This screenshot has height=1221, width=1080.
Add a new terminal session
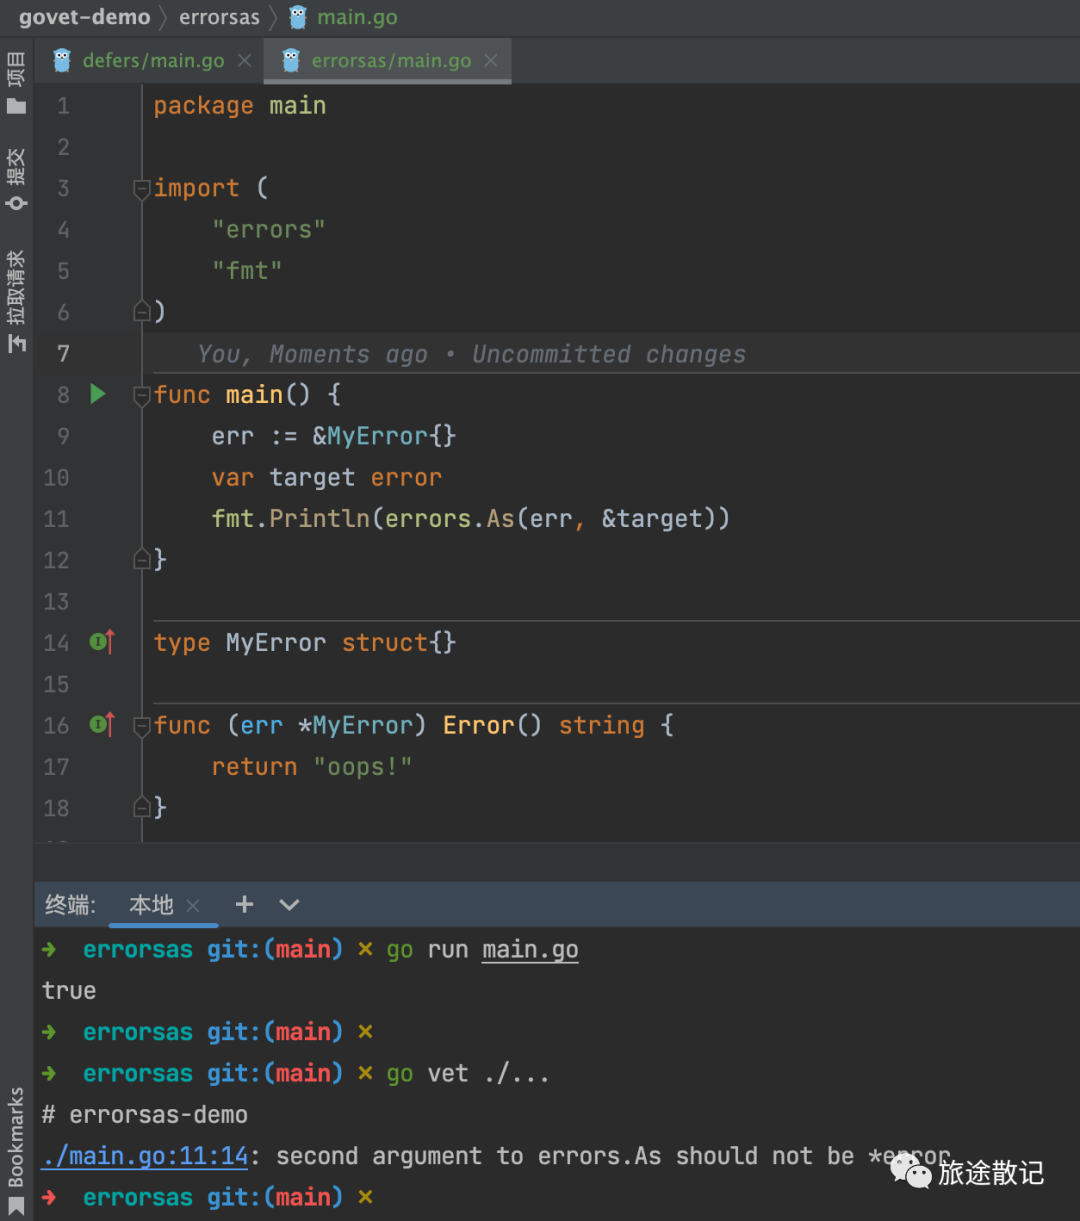point(244,905)
